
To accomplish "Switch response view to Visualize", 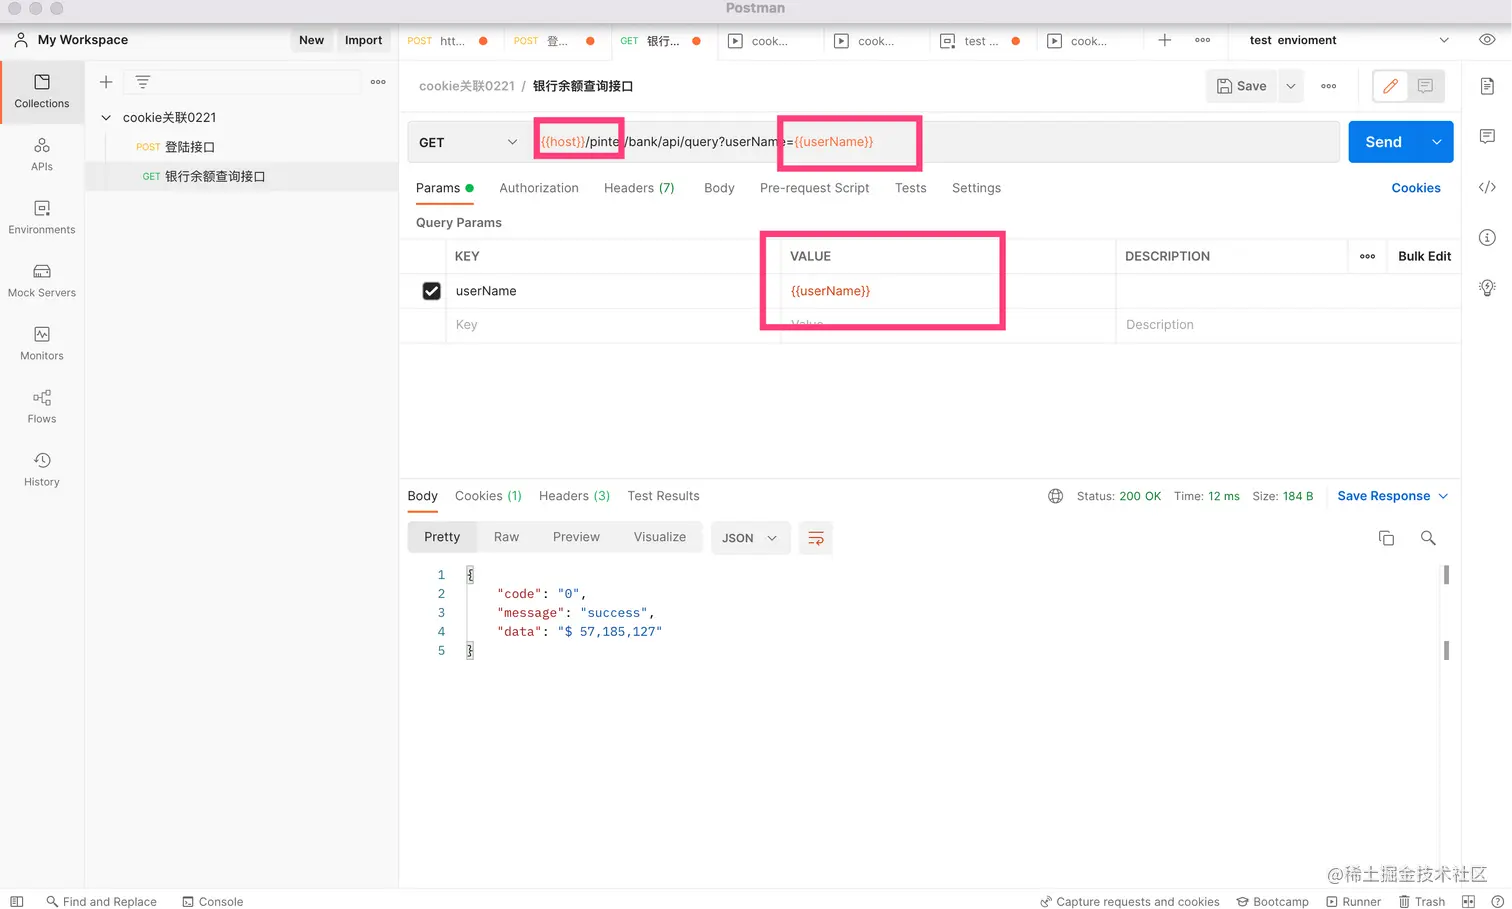I will coord(660,537).
